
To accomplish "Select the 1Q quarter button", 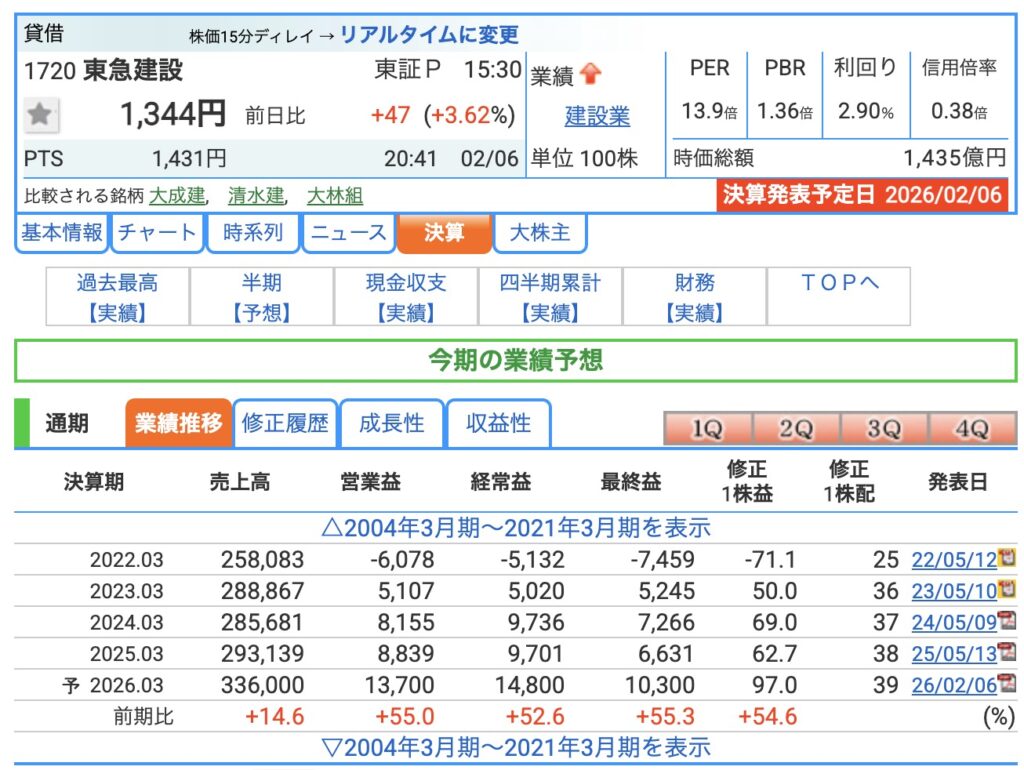I will coord(707,429).
